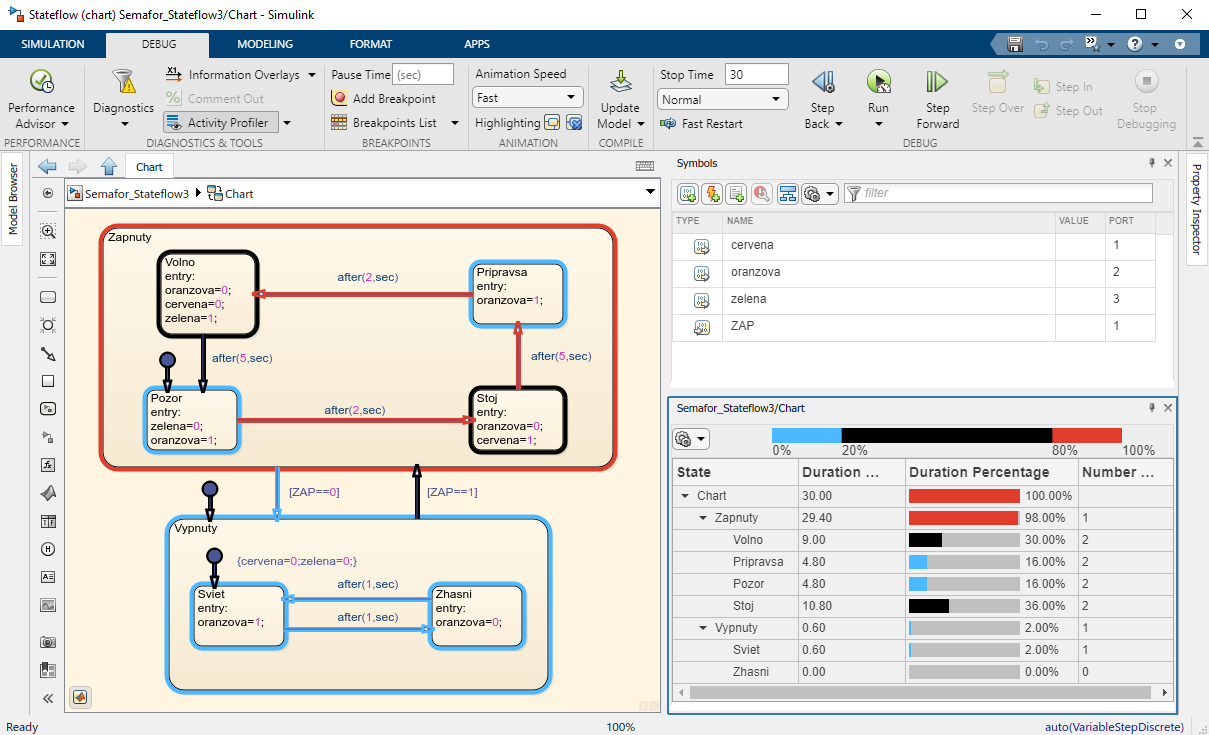The image size is (1209, 735).
Task: Switch to the SIMULATION ribbon tab
Action: click(53, 45)
